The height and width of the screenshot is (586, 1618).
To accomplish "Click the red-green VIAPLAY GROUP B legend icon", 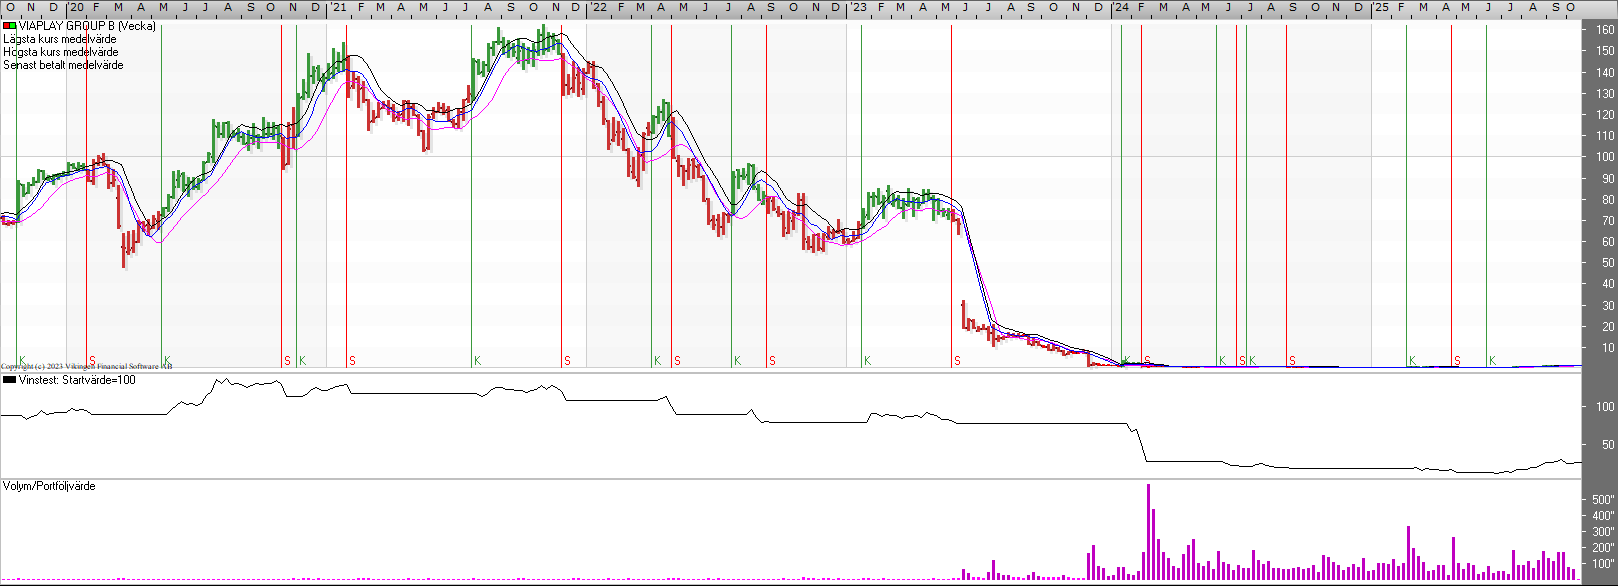I will tap(9, 26).
